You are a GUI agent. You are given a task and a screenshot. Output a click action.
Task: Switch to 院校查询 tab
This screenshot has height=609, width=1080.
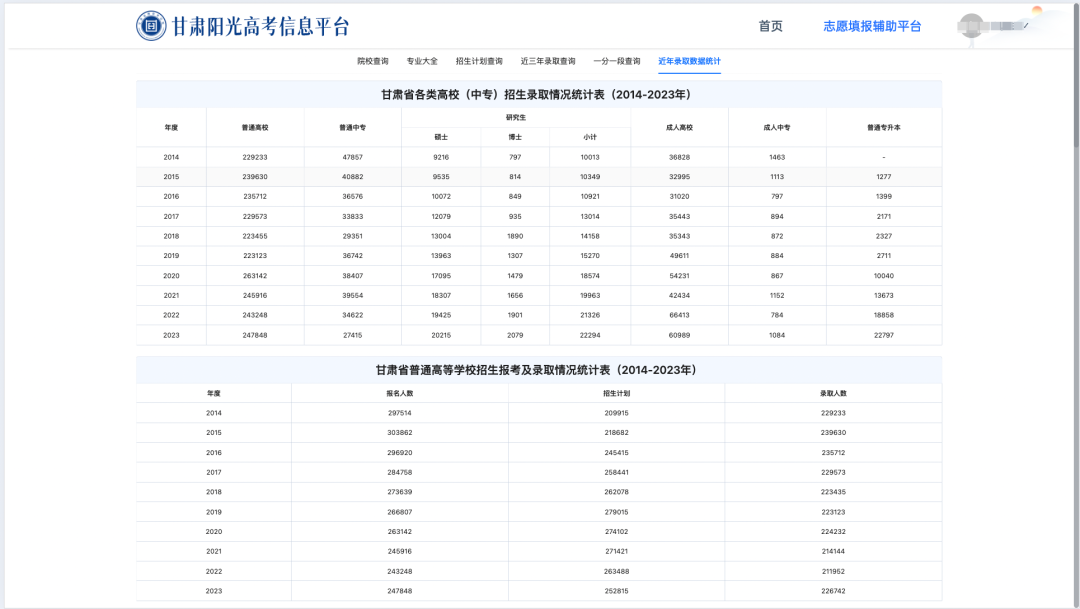[x=373, y=61]
